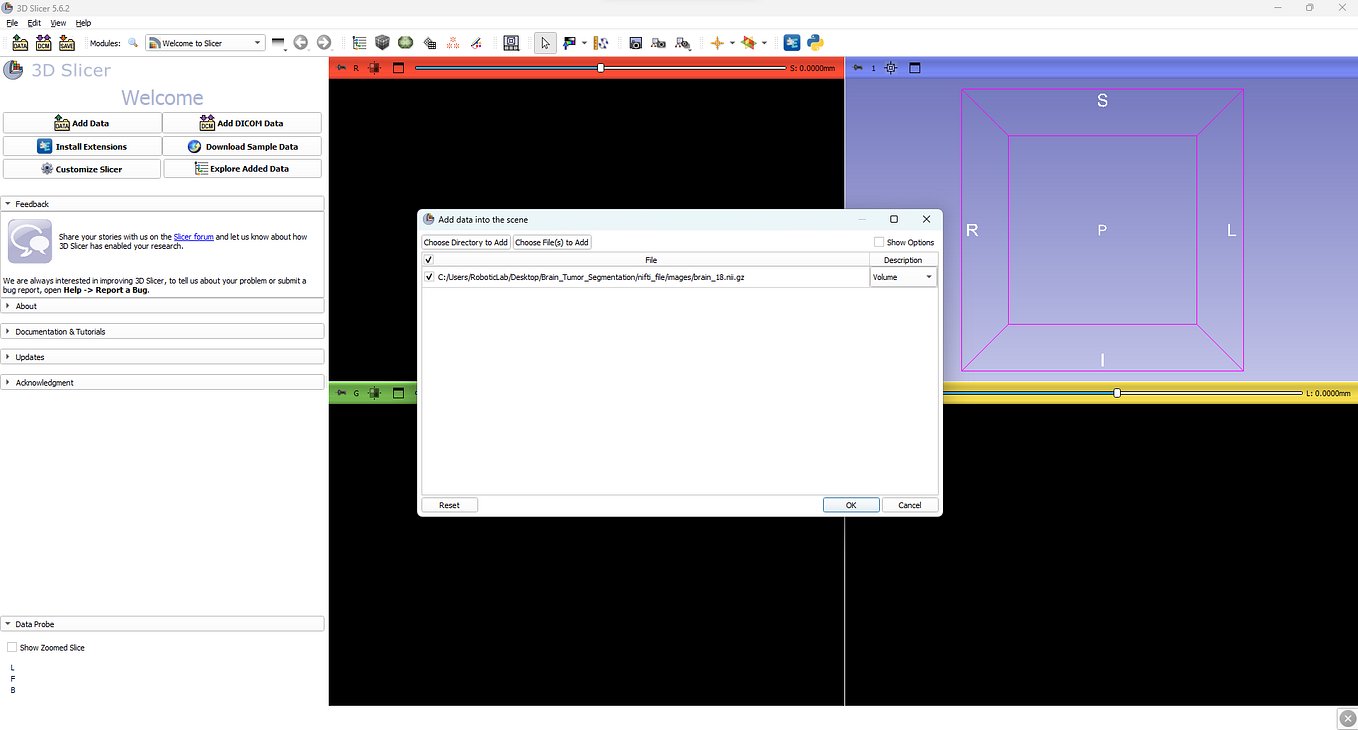
Task: Uncheck the brain_18.nii.gz file entry
Action: (x=428, y=276)
